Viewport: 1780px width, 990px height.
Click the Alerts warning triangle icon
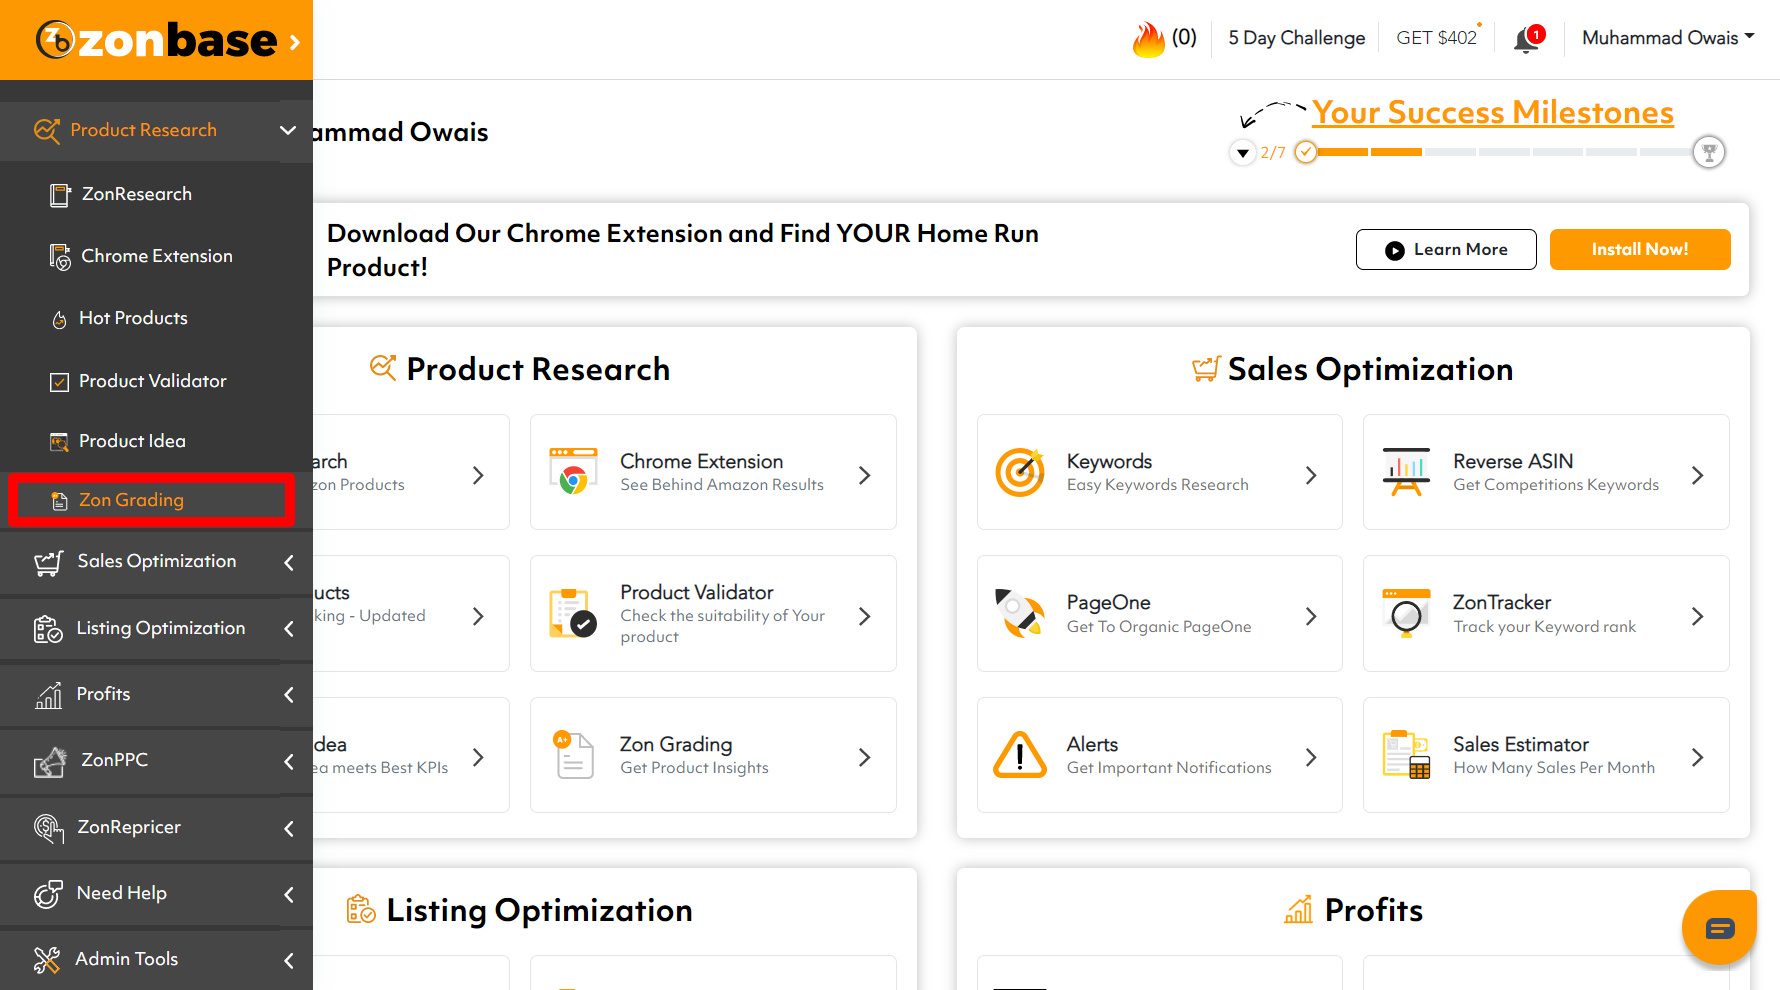click(x=1020, y=755)
